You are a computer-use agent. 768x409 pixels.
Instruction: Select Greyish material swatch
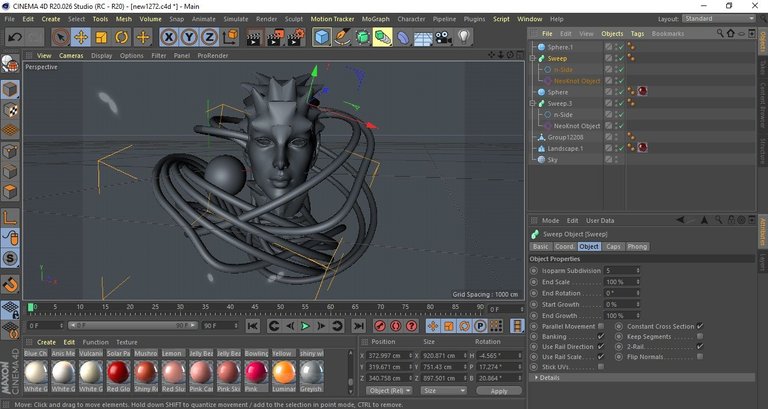[312, 372]
